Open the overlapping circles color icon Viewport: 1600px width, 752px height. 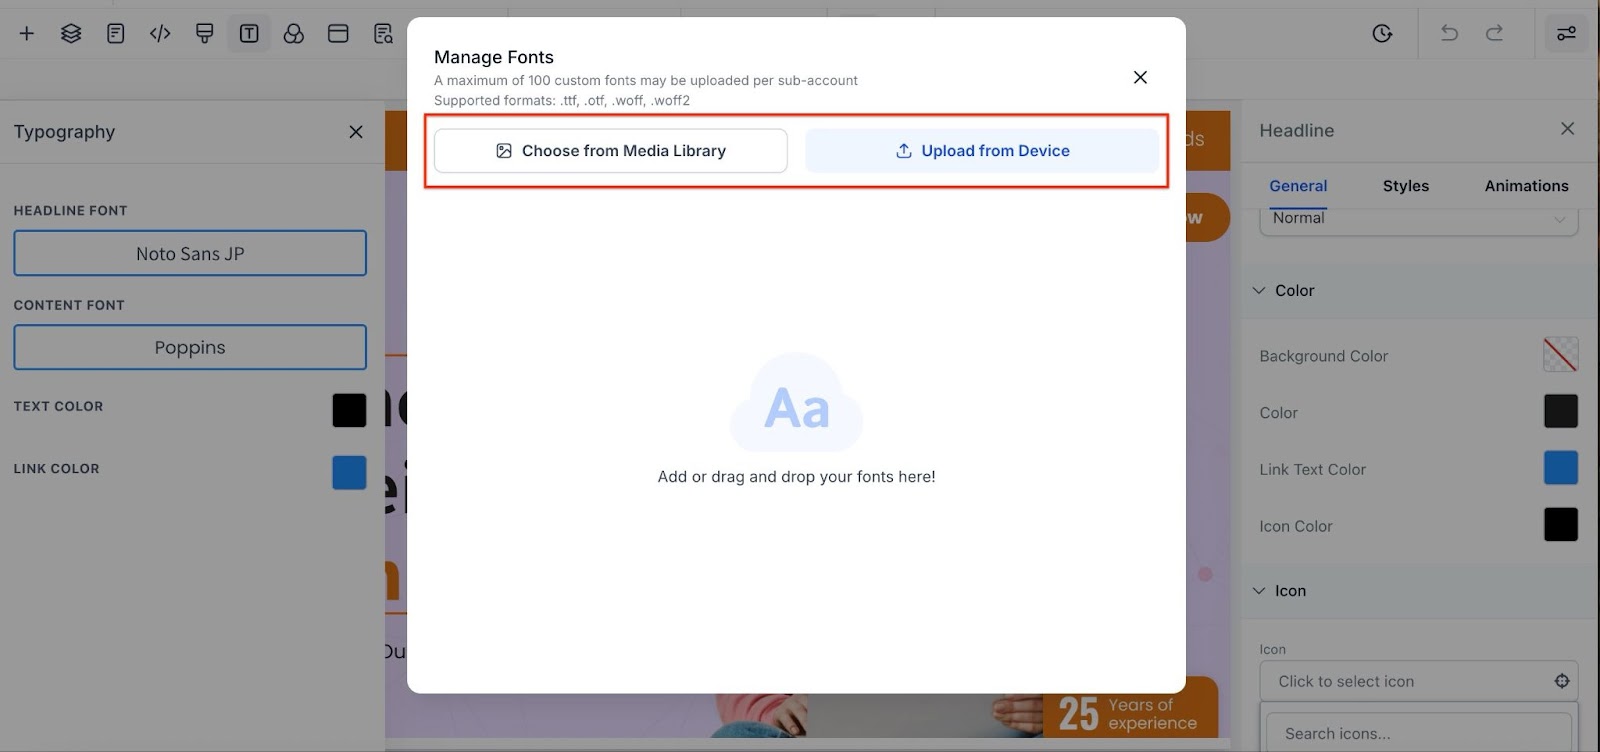(294, 34)
